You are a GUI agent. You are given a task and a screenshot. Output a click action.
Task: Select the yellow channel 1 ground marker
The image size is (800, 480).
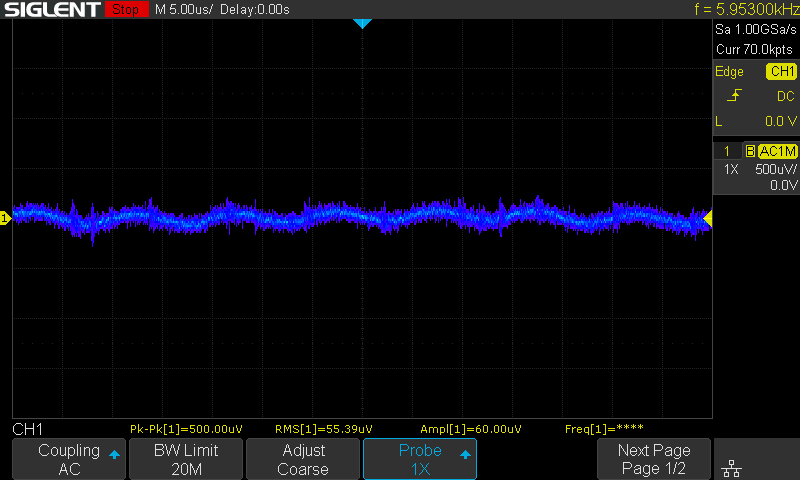point(5,217)
